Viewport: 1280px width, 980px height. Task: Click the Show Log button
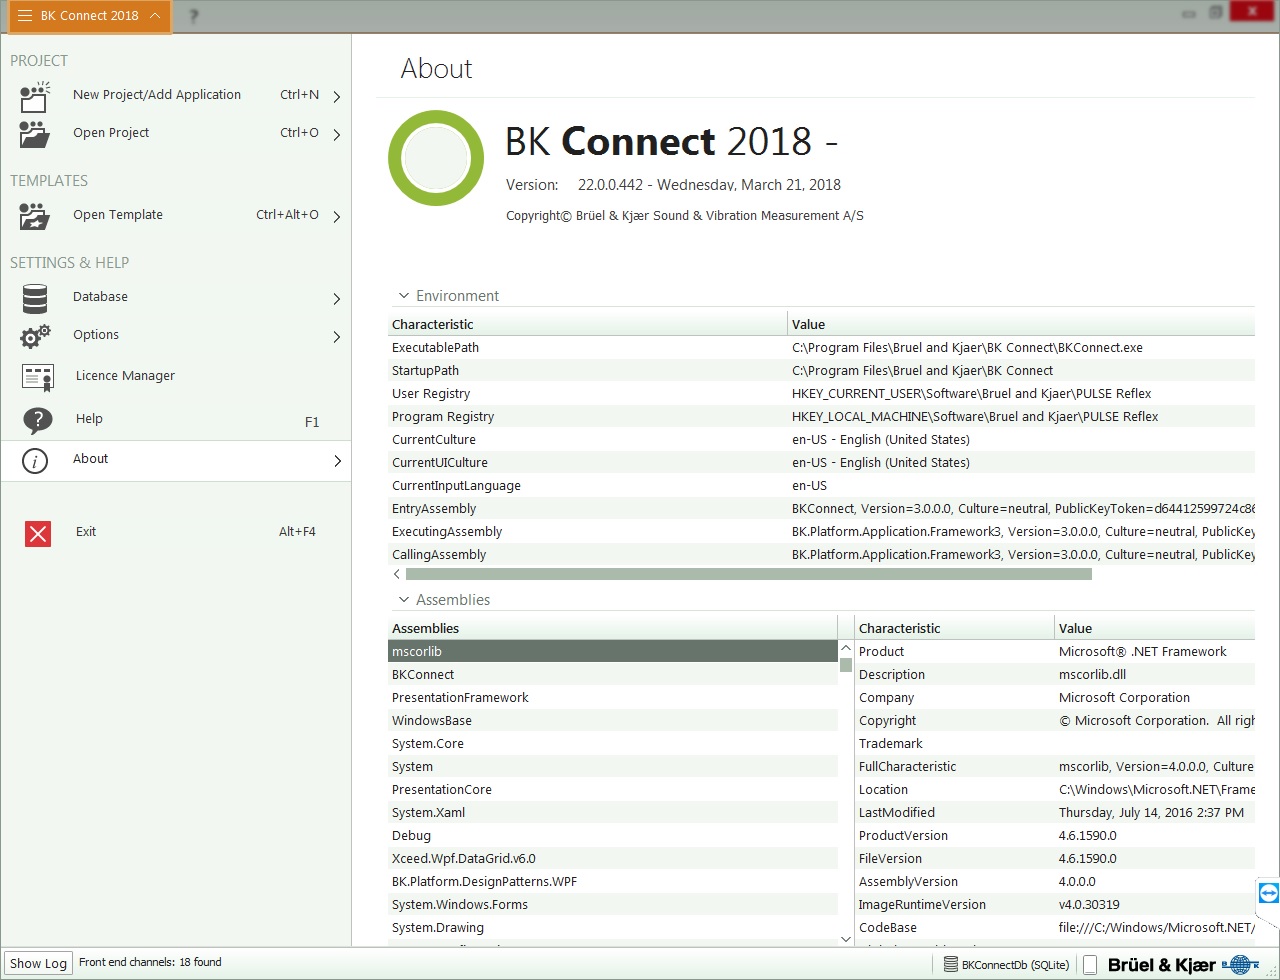(38, 964)
